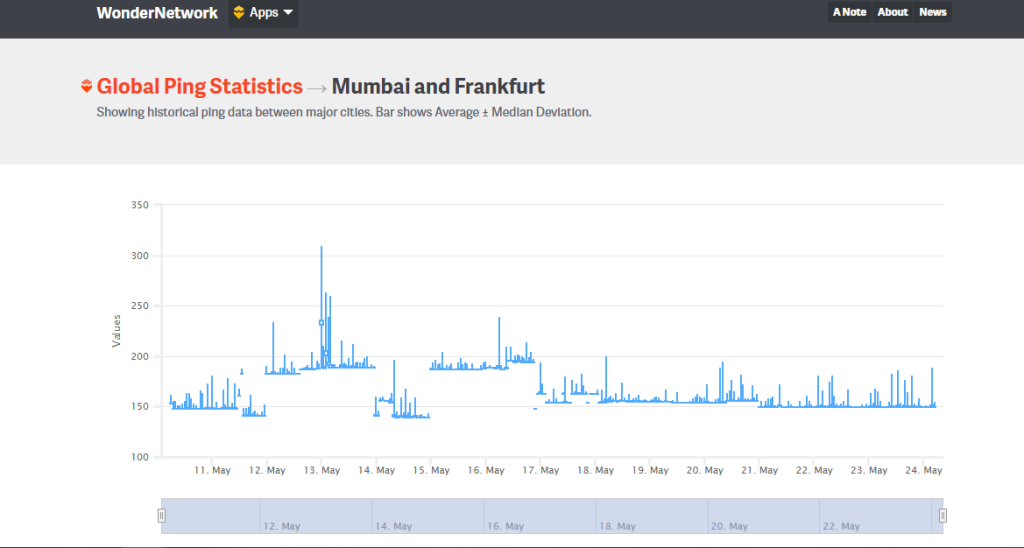Click the ping spike just after 16. May
The image size is (1024, 548).
pyautogui.click(x=499, y=343)
